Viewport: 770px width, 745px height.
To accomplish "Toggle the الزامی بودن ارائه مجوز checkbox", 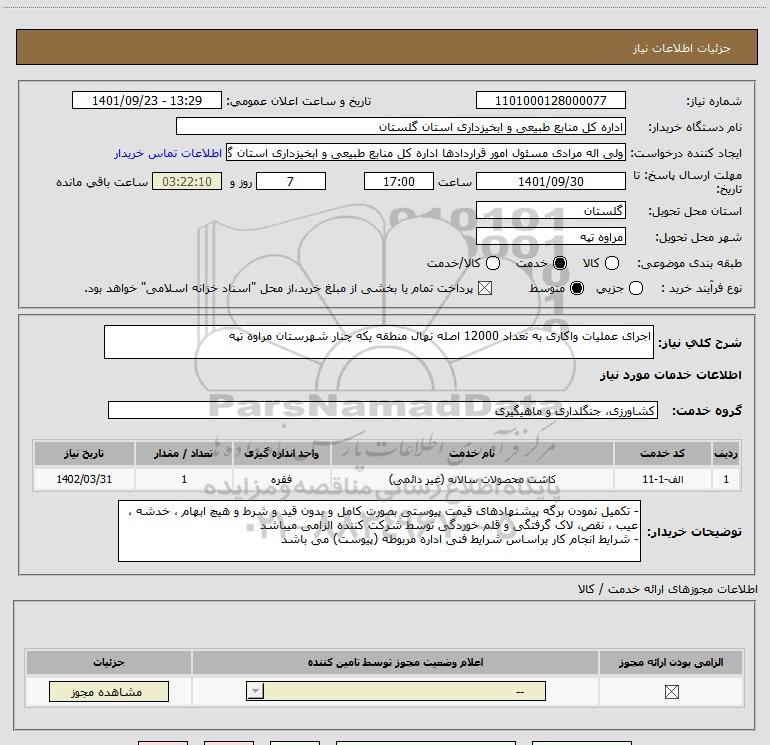I will [x=671, y=692].
